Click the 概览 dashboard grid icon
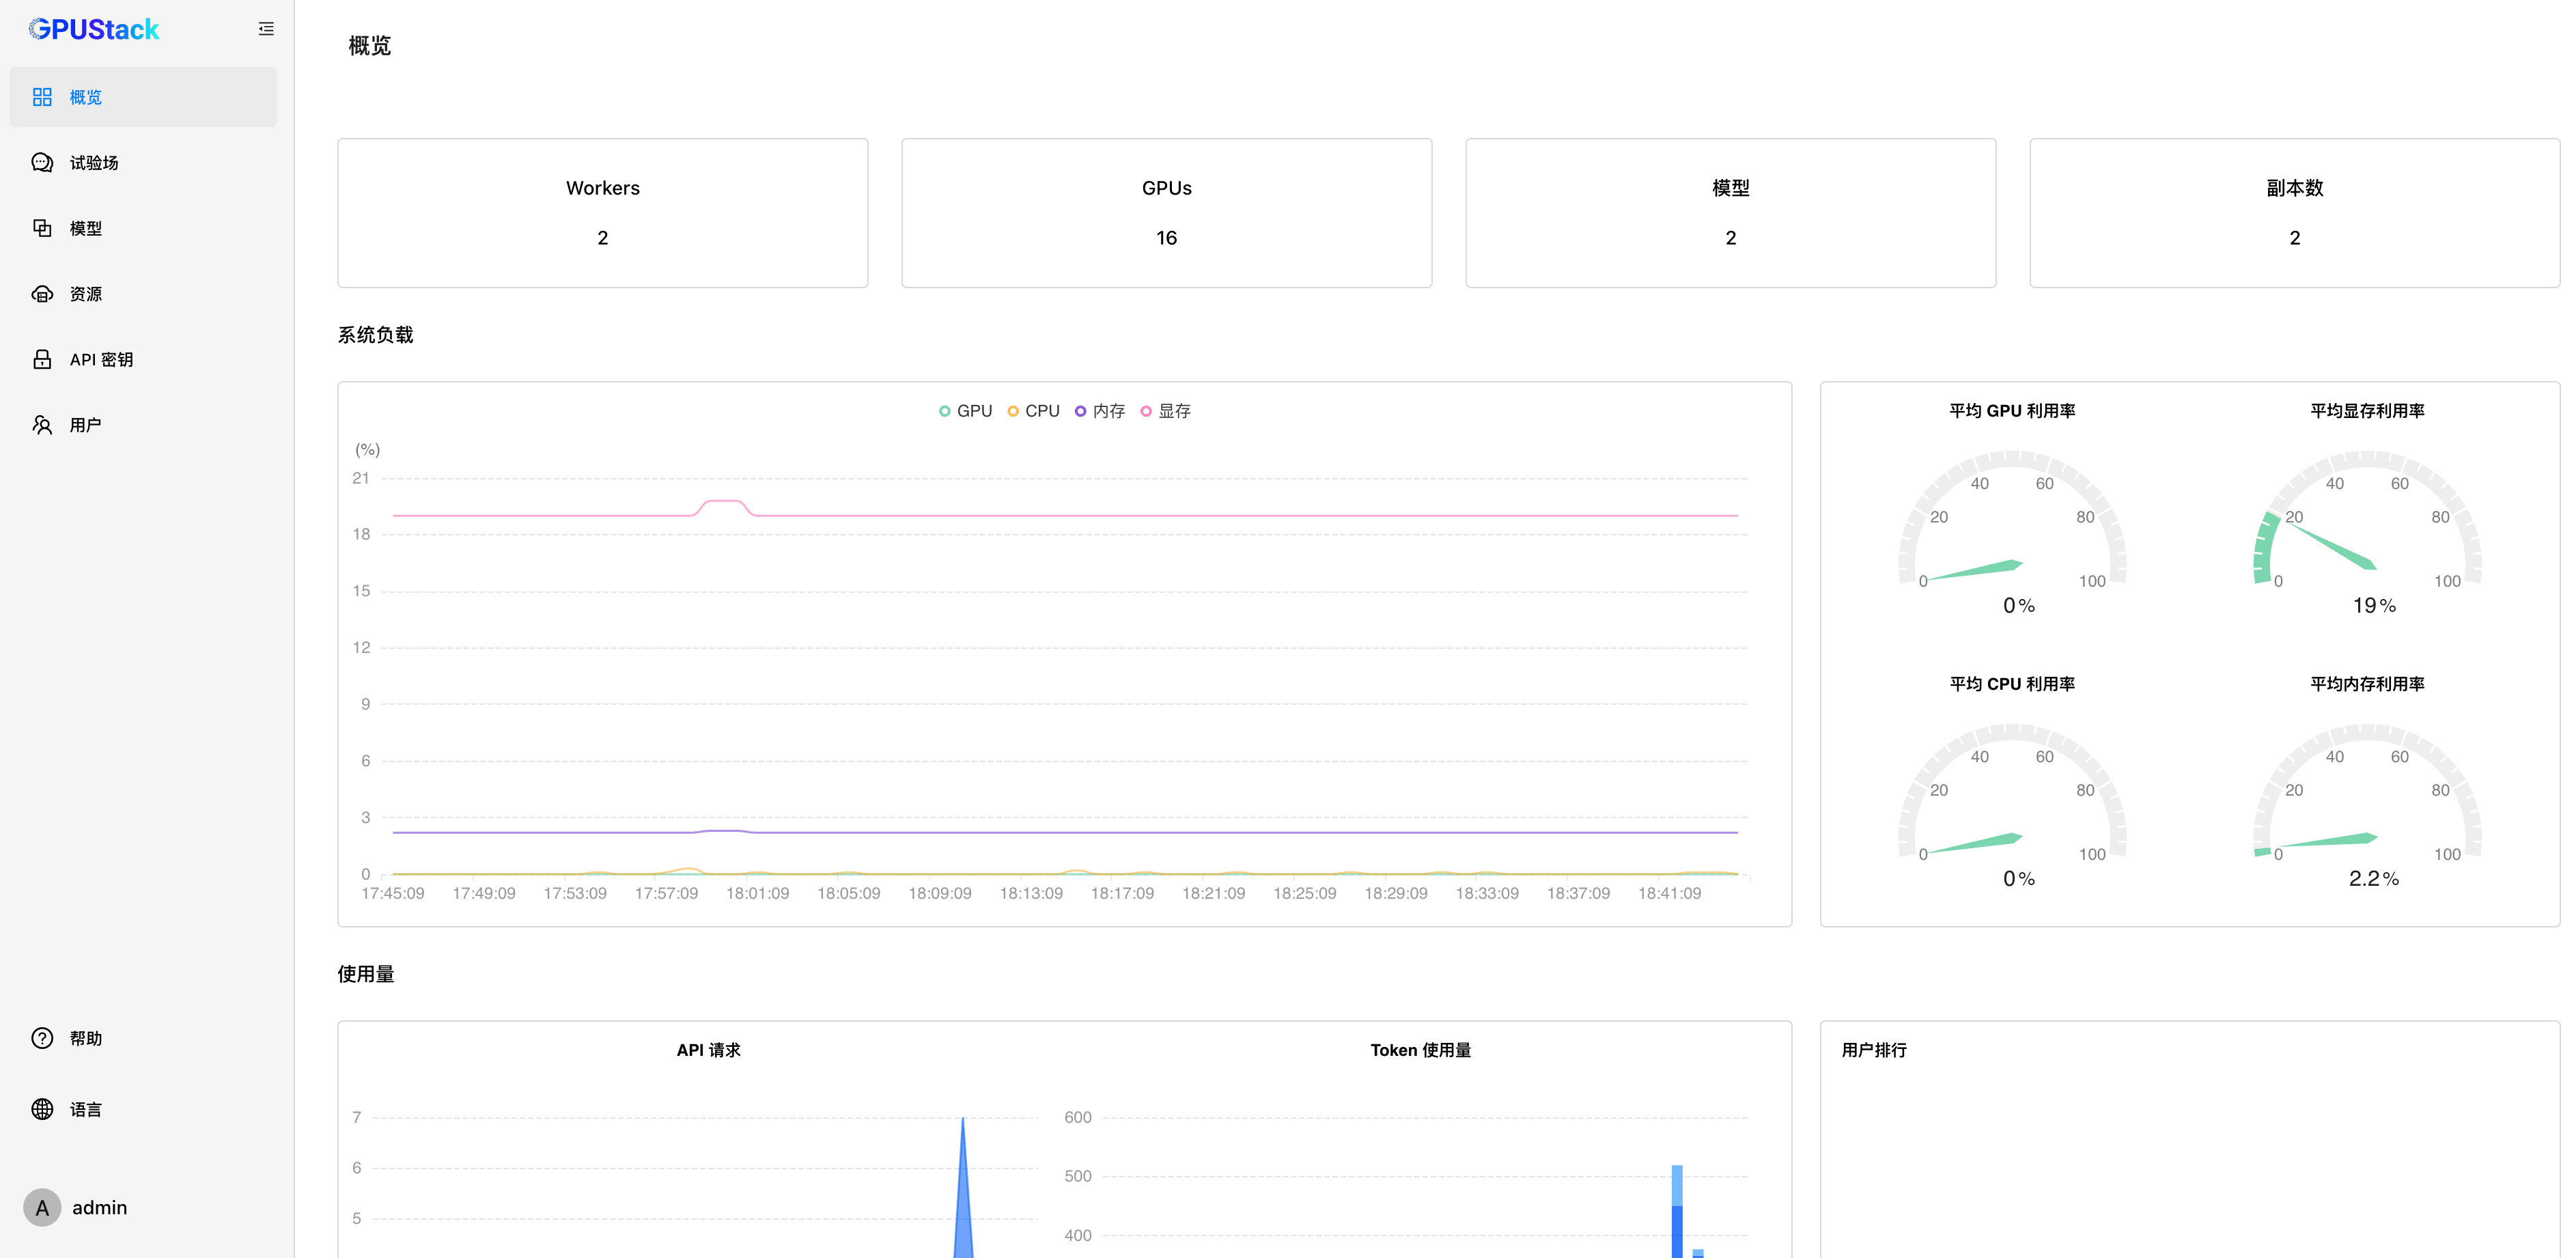This screenshot has width=2576, height=1258. coord(42,97)
